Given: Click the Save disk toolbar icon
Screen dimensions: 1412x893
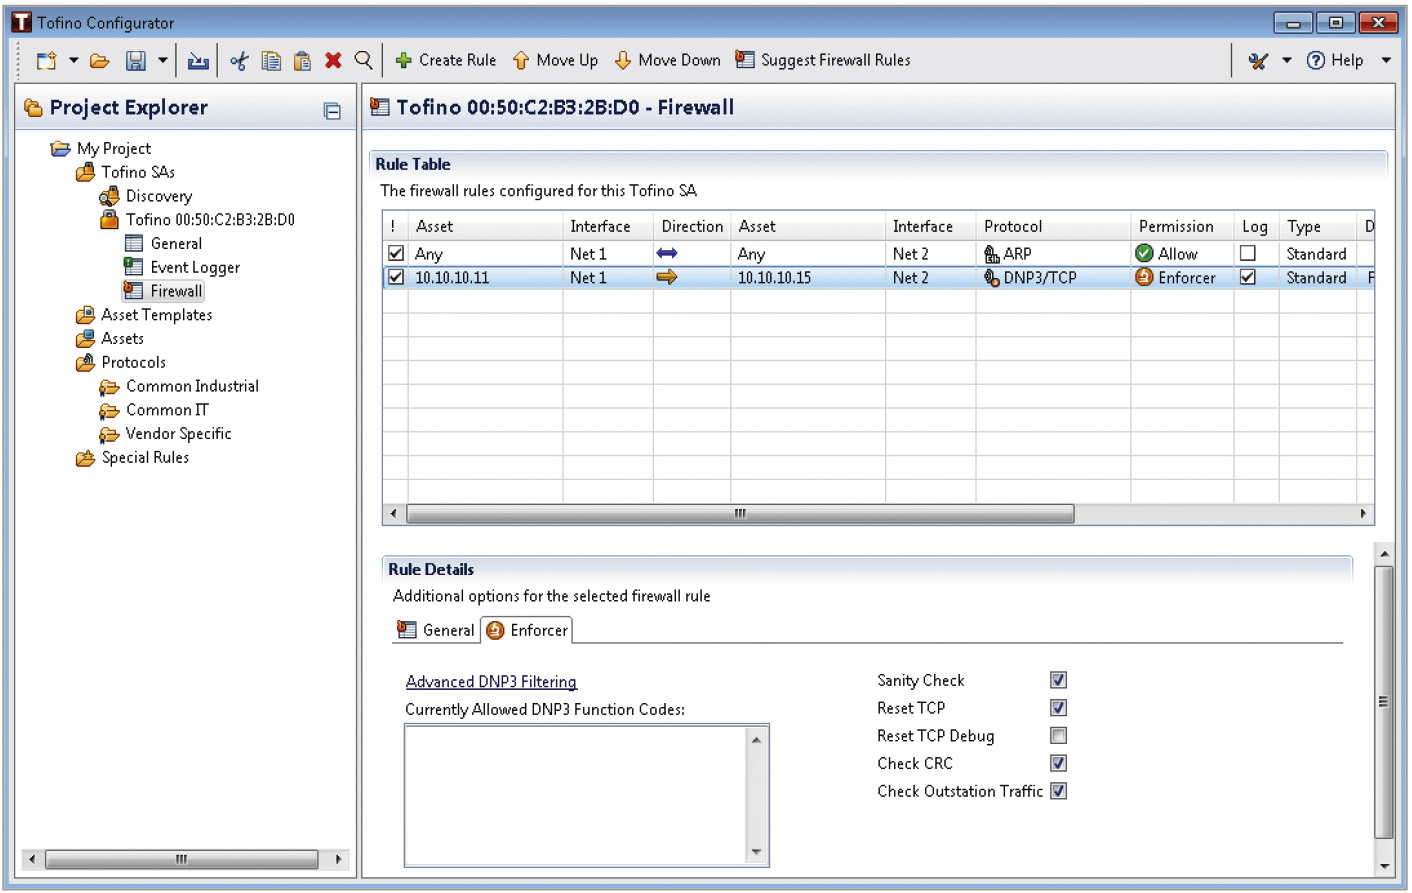Looking at the screenshot, I should tap(136, 61).
